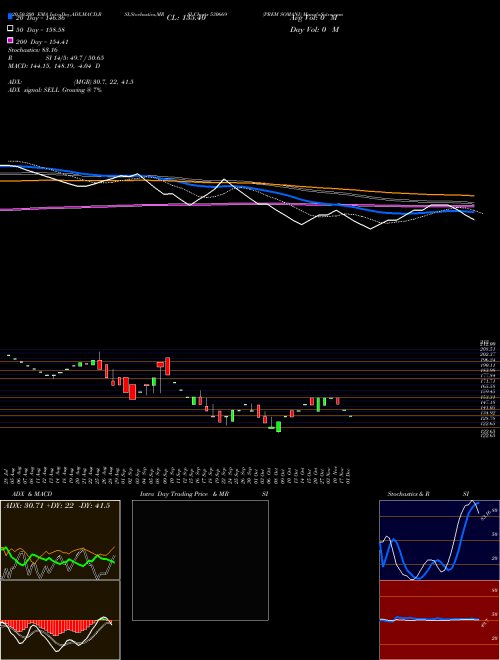Click the 'ADX: 30.71 +DY: 22 -DY: 41.5' header
The image size is (500, 660).
pos(56,506)
